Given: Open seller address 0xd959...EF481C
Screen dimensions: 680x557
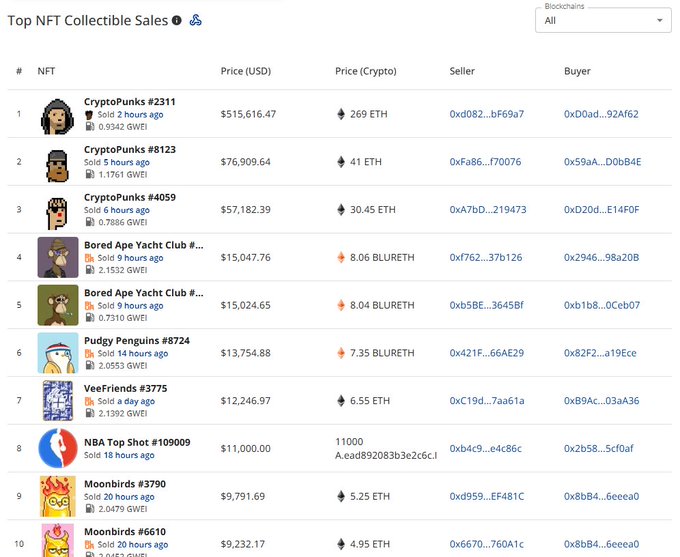Looking at the screenshot, I should pos(487,496).
